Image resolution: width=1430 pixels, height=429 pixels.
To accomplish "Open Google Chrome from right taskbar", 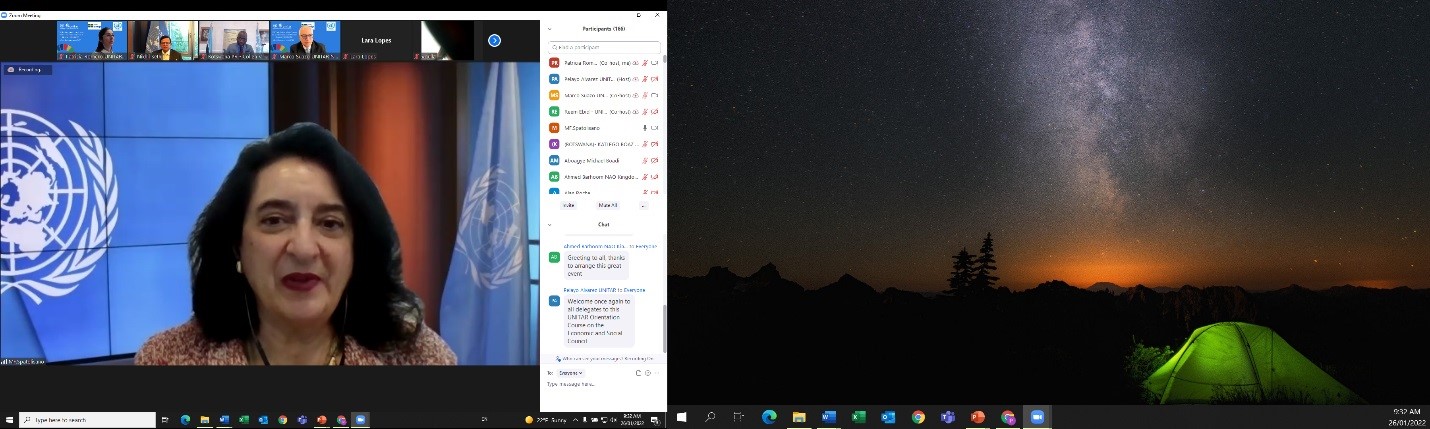I will coord(918,417).
